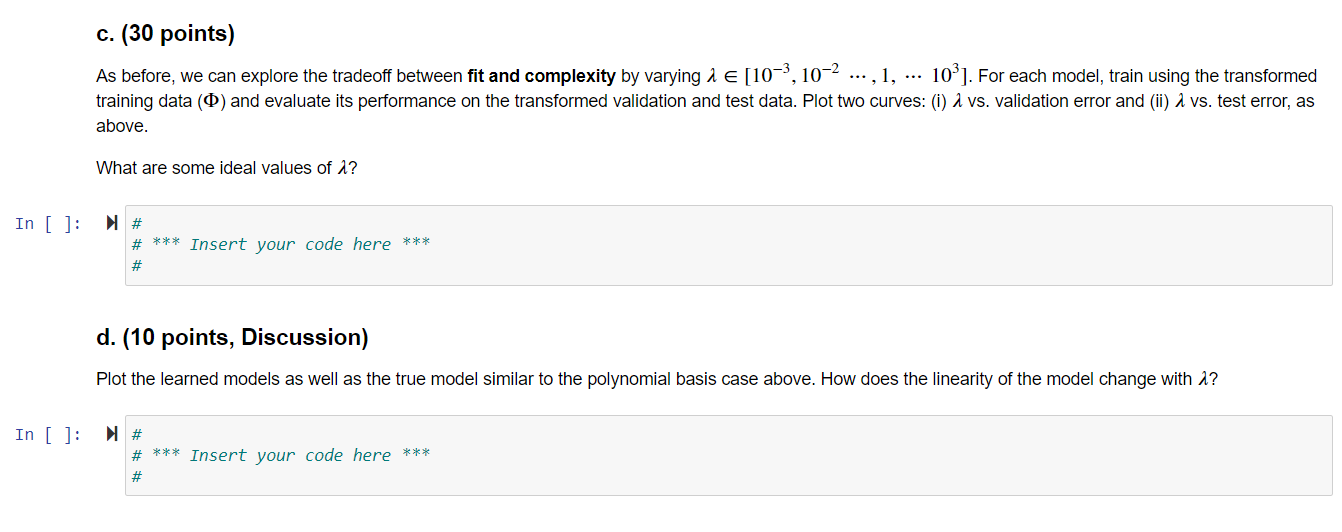Place cursor on "Insert your code here" in second cell
The height and width of the screenshot is (532, 1342).
290,456
